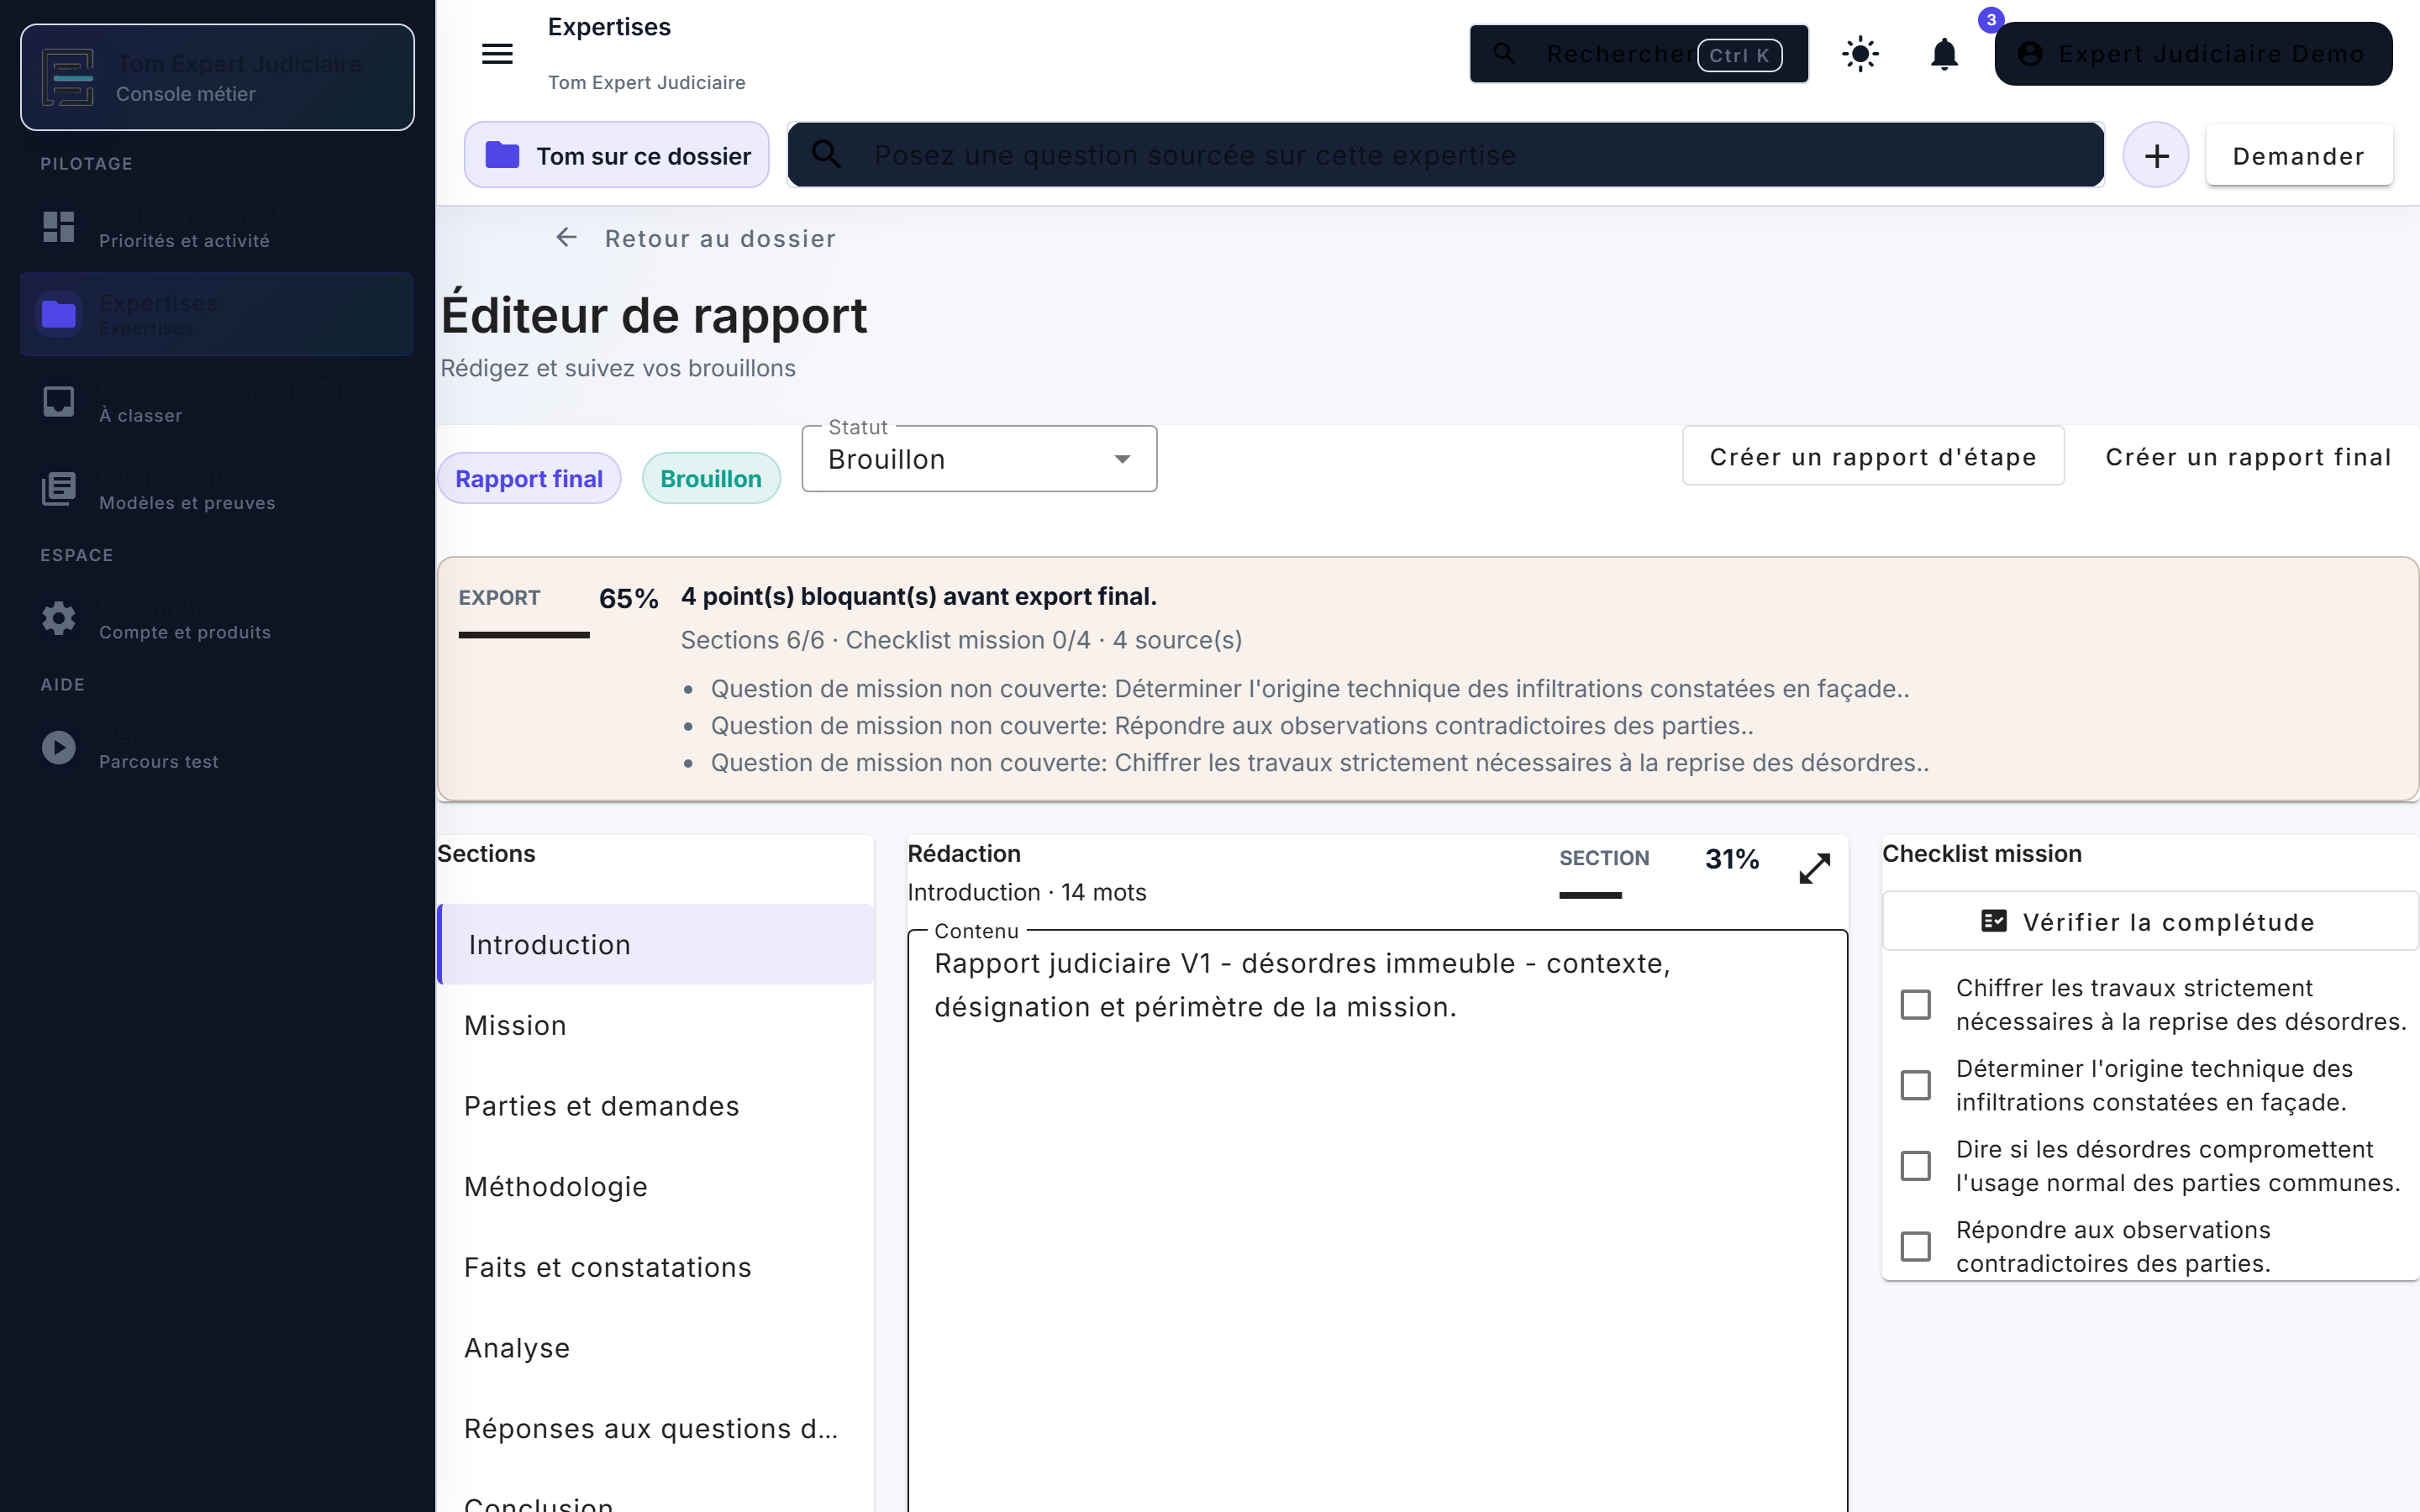The height and width of the screenshot is (1512, 2420).
Task: Click the Rapport final chip
Action: [x=529, y=478]
